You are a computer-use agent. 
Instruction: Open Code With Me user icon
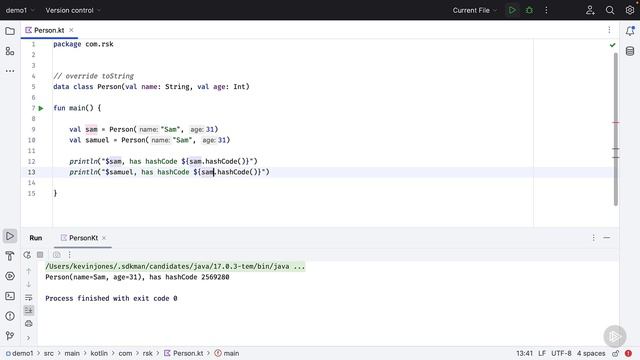tap(590, 10)
